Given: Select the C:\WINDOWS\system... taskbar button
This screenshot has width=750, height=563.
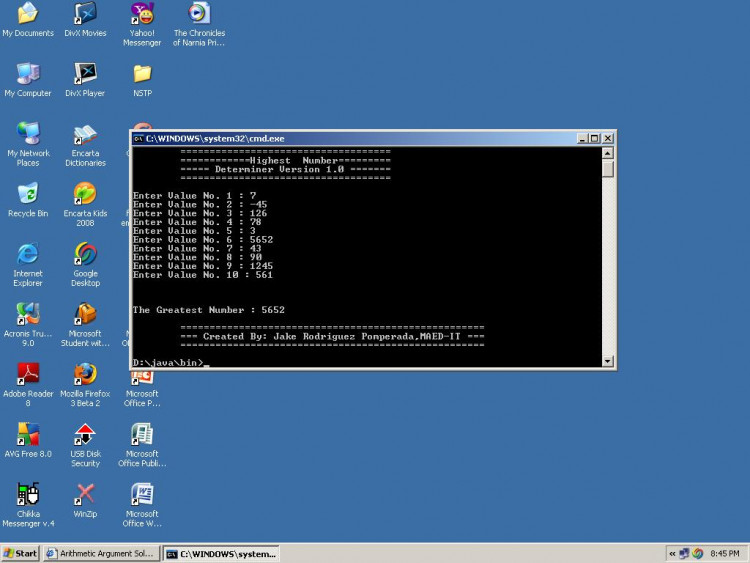Looking at the screenshot, I should pyautogui.click(x=220, y=553).
